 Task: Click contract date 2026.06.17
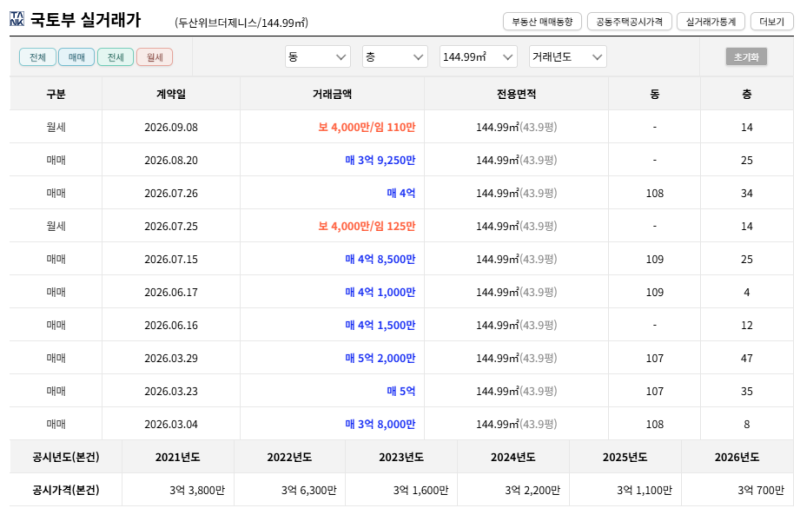(x=171, y=292)
